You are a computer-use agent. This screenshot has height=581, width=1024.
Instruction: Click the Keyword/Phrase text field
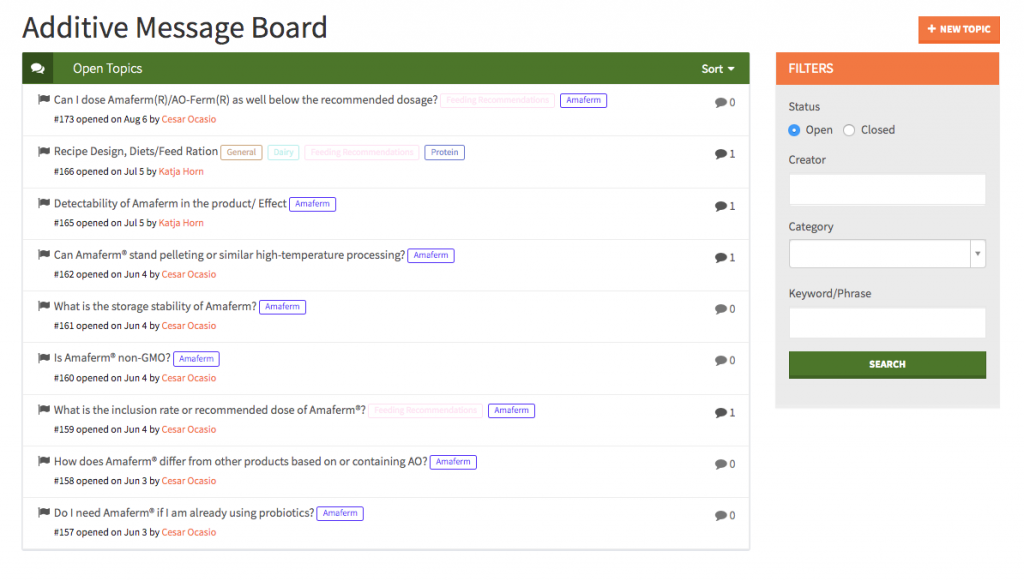pos(887,323)
